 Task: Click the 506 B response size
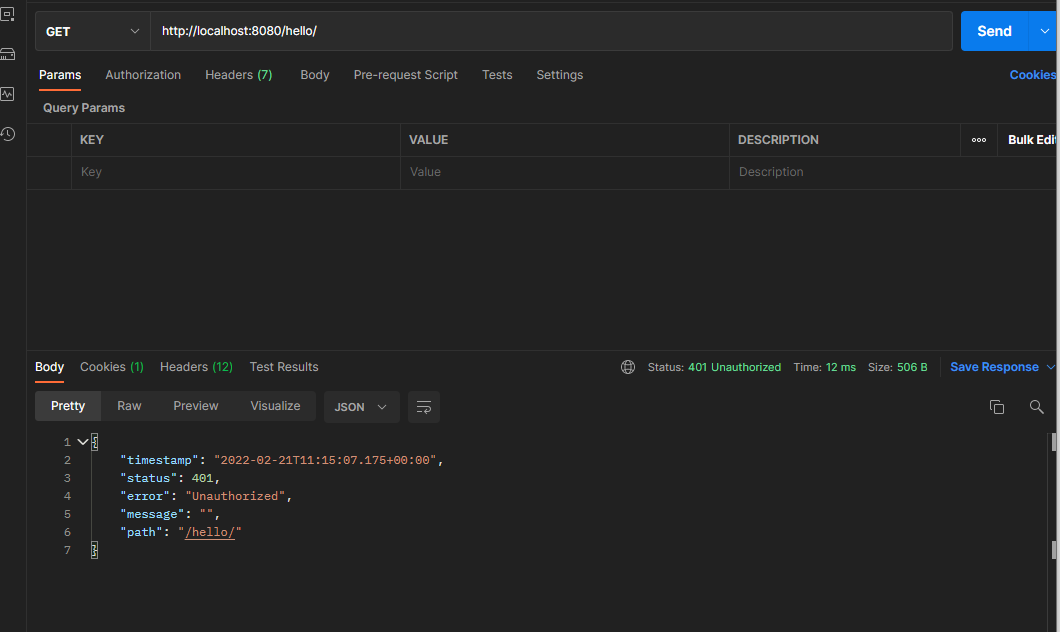tap(912, 367)
